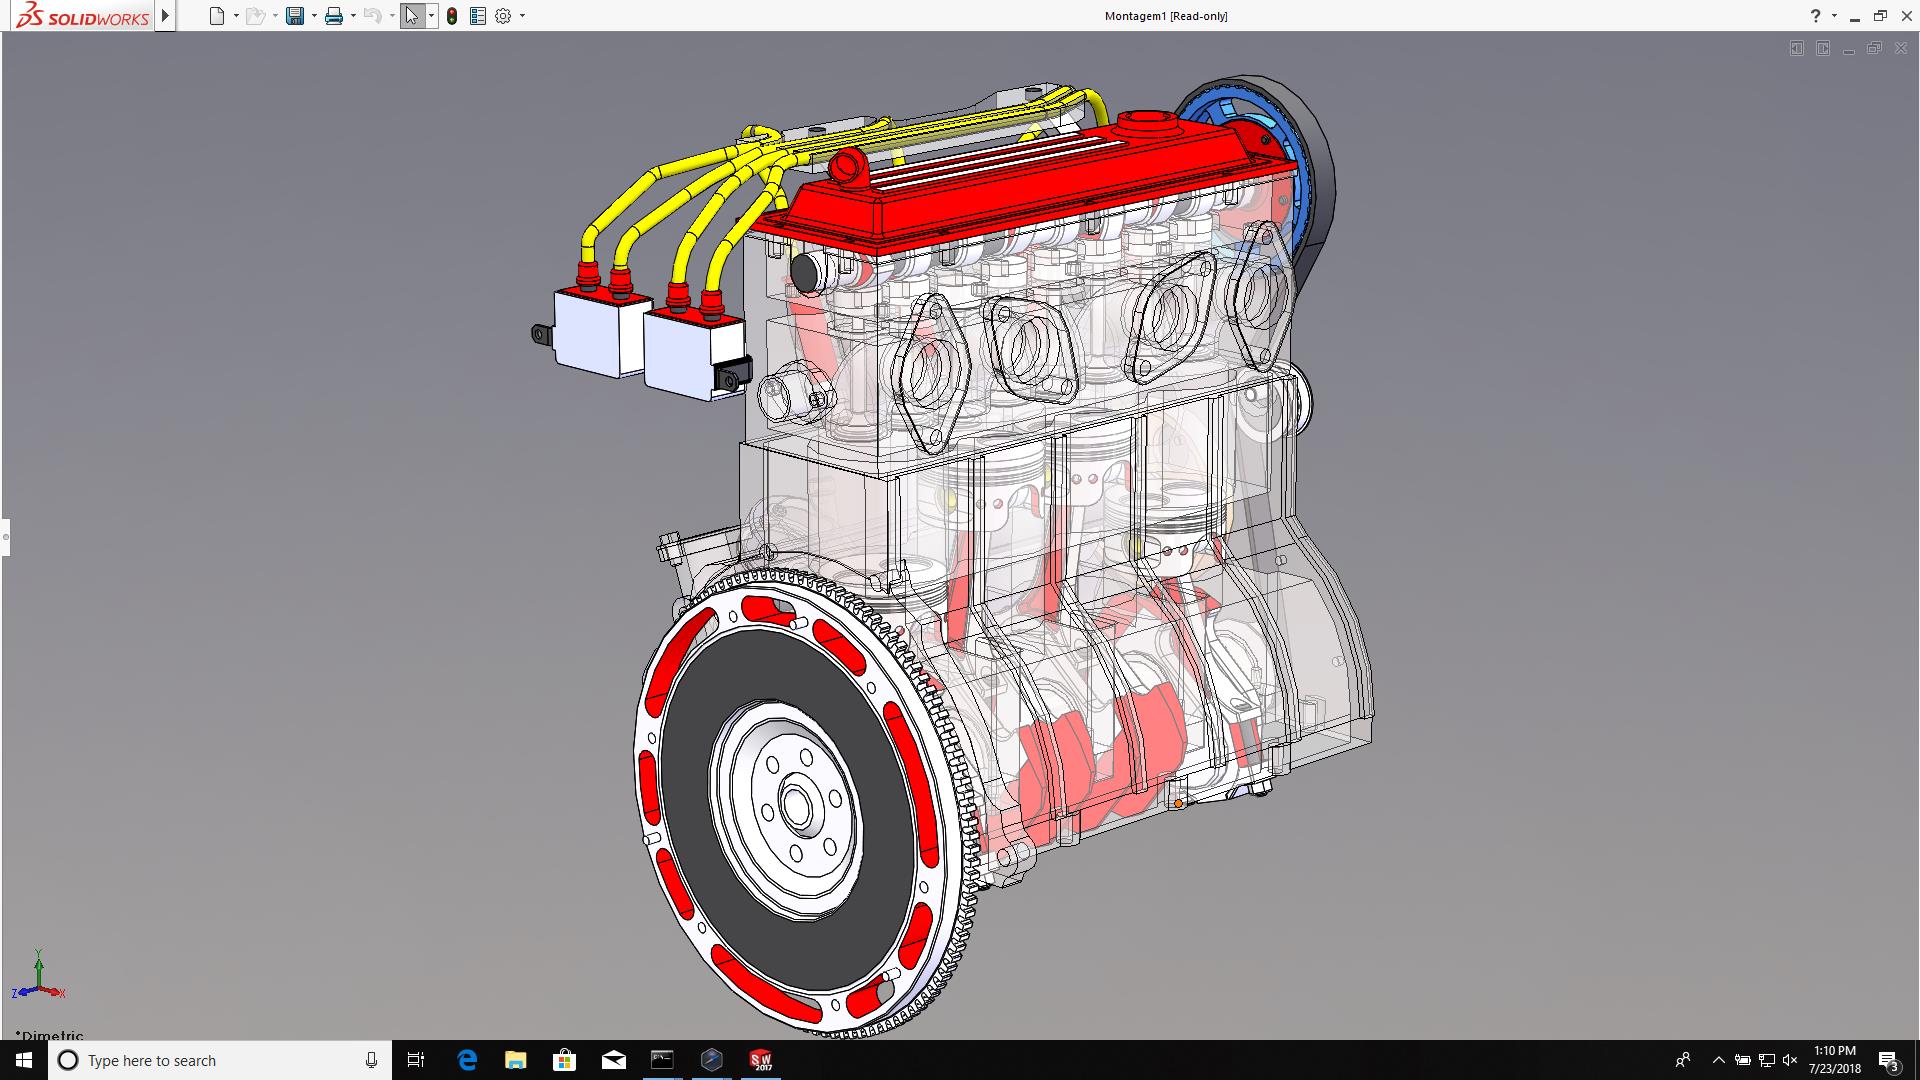Click the Help question mark icon
This screenshot has height=1080, width=1920.
[x=1815, y=16]
